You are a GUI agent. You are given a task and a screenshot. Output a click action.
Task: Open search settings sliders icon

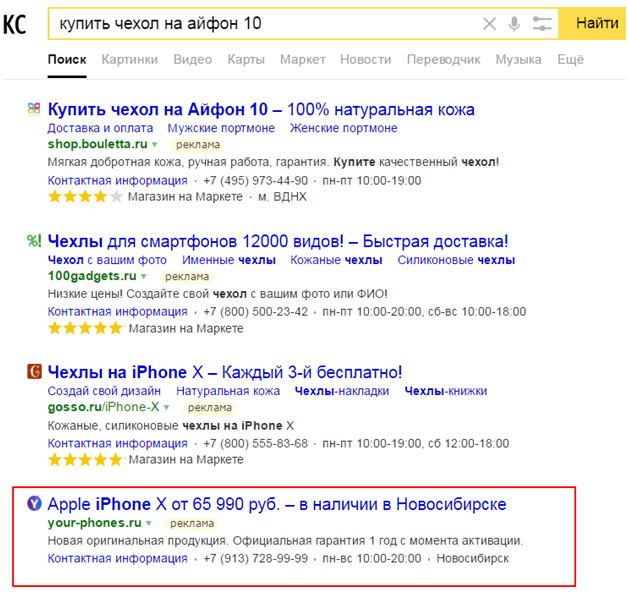[x=542, y=23]
